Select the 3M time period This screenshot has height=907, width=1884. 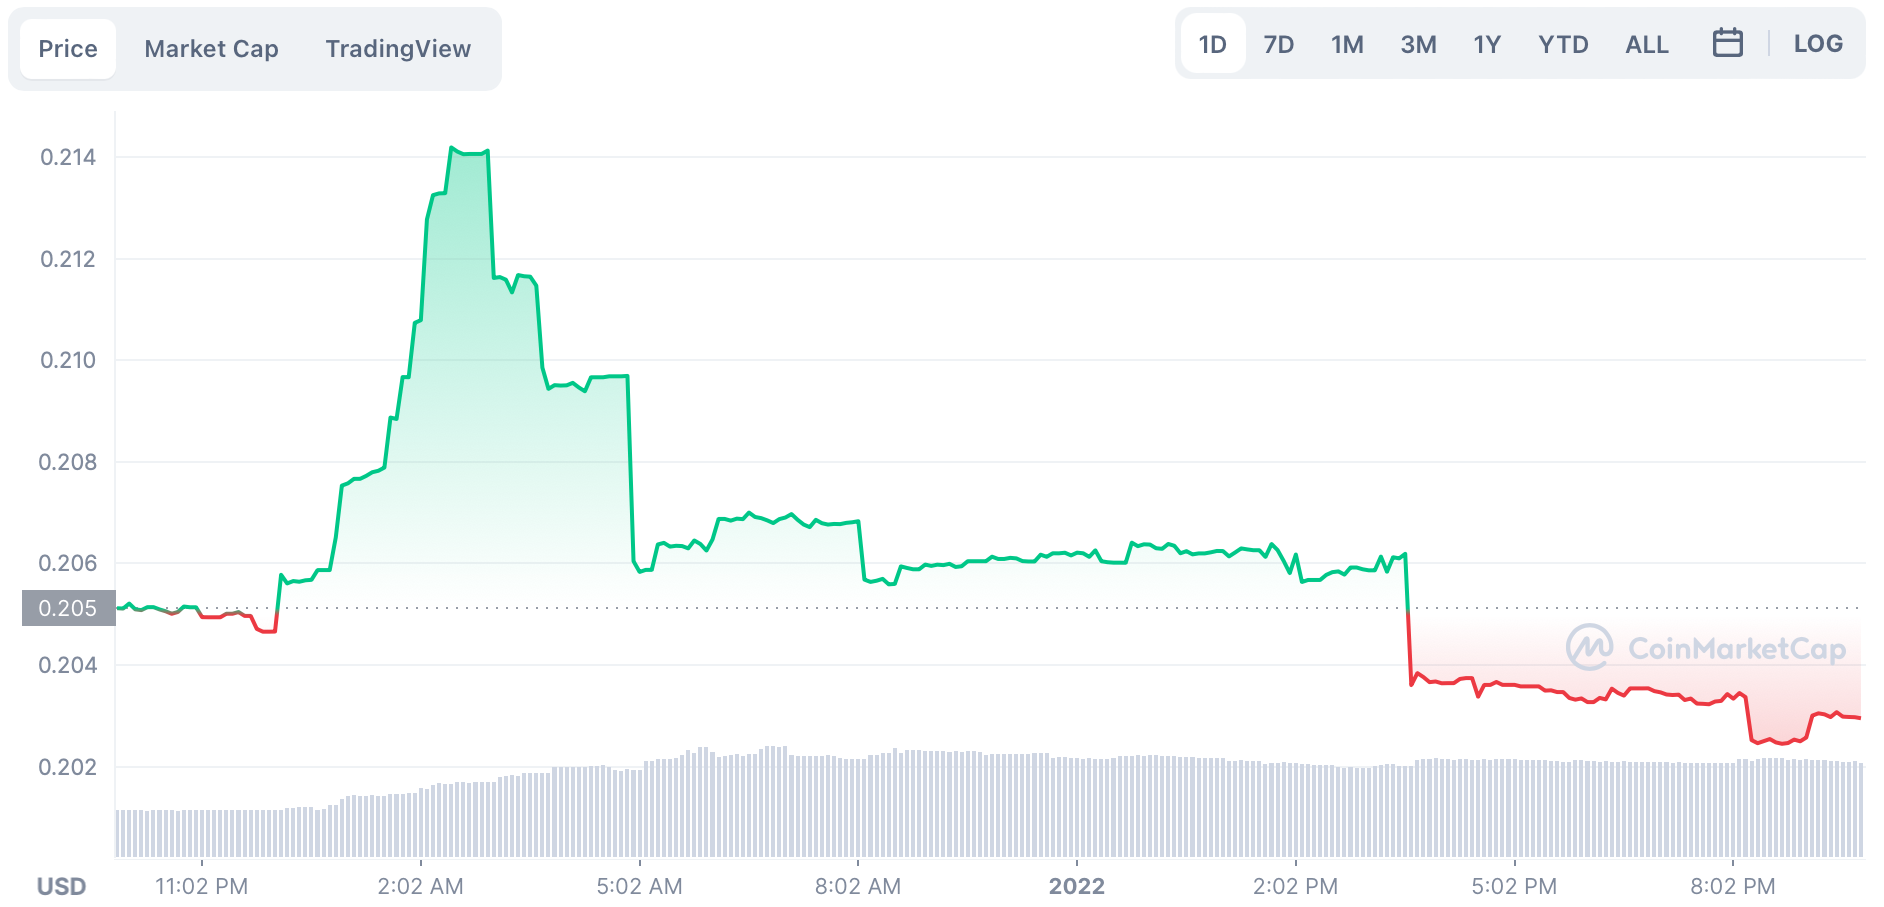click(1419, 43)
